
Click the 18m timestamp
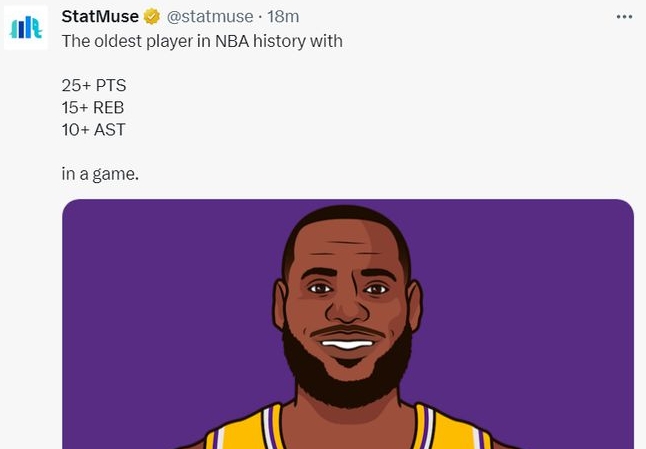pyautogui.click(x=283, y=17)
